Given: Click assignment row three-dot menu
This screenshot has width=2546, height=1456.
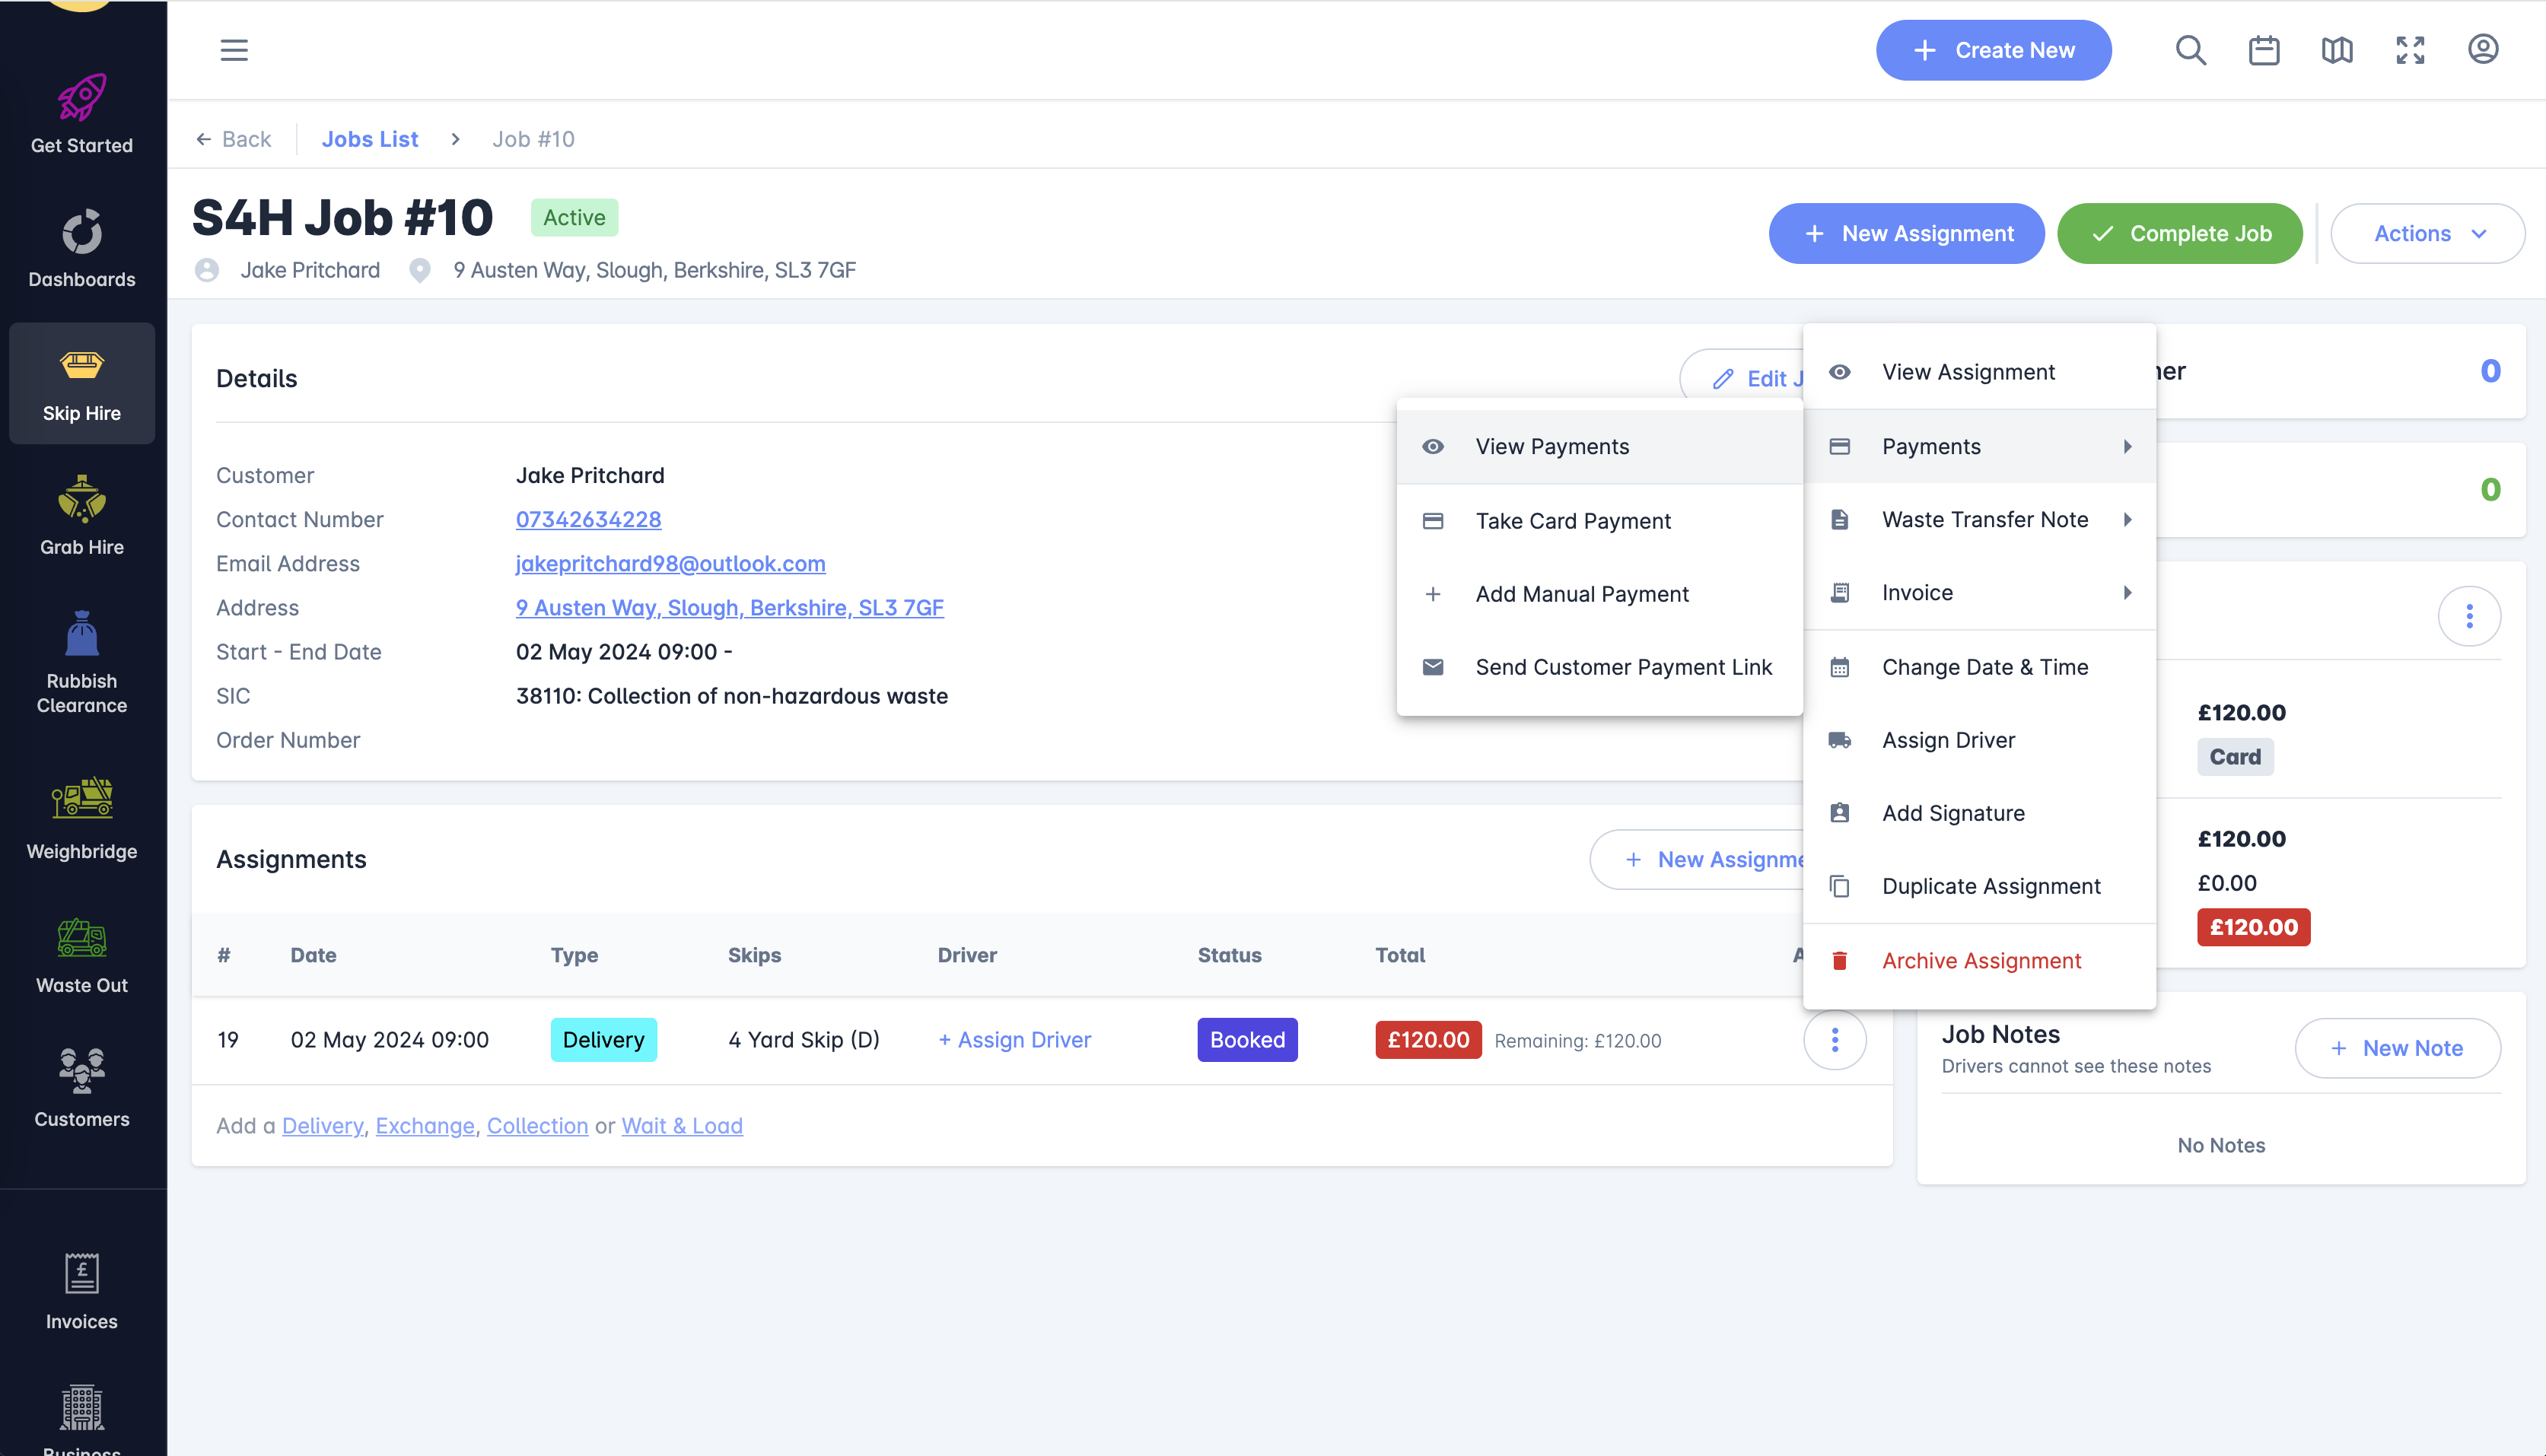Looking at the screenshot, I should 1834,1040.
